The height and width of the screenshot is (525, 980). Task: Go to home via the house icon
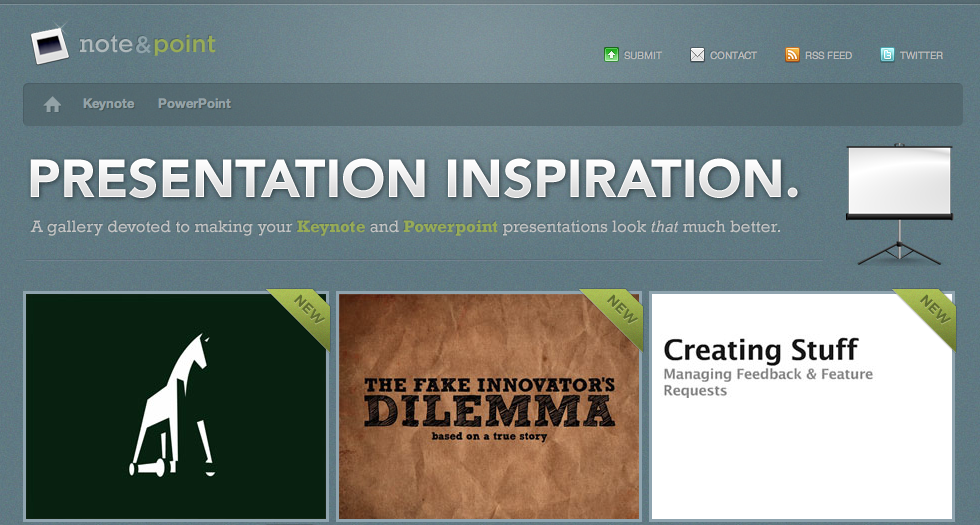click(x=52, y=104)
